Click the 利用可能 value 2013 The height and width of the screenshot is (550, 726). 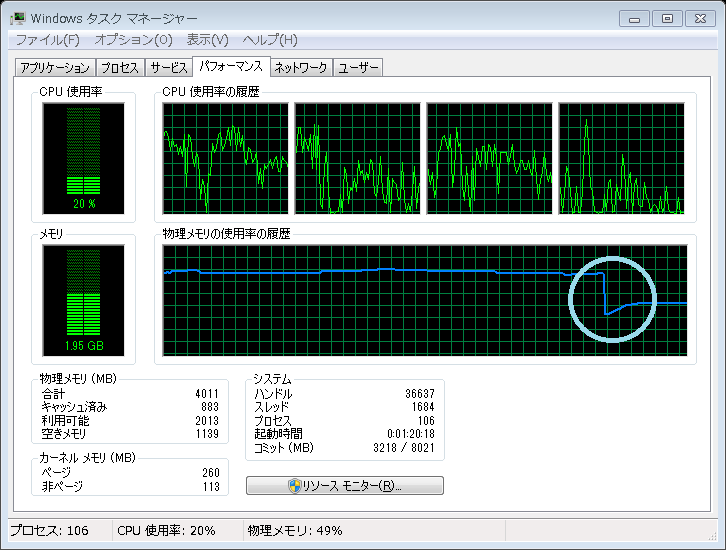[207, 420]
